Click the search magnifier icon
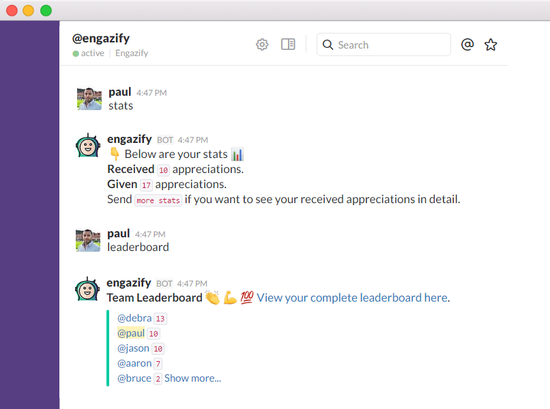The height and width of the screenshot is (409, 550). [x=328, y=45]
